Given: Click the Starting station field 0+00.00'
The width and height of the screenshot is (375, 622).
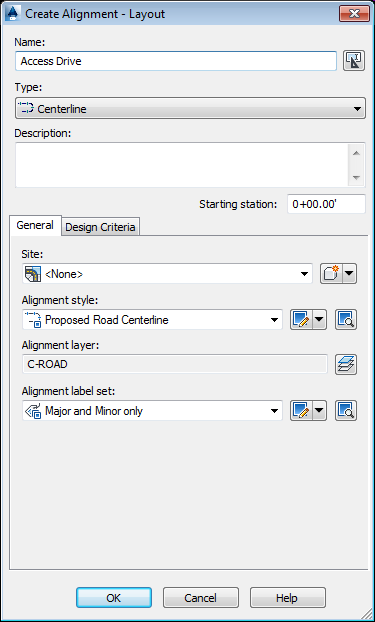Looking at the screenshot, I should tap(326, 204).
